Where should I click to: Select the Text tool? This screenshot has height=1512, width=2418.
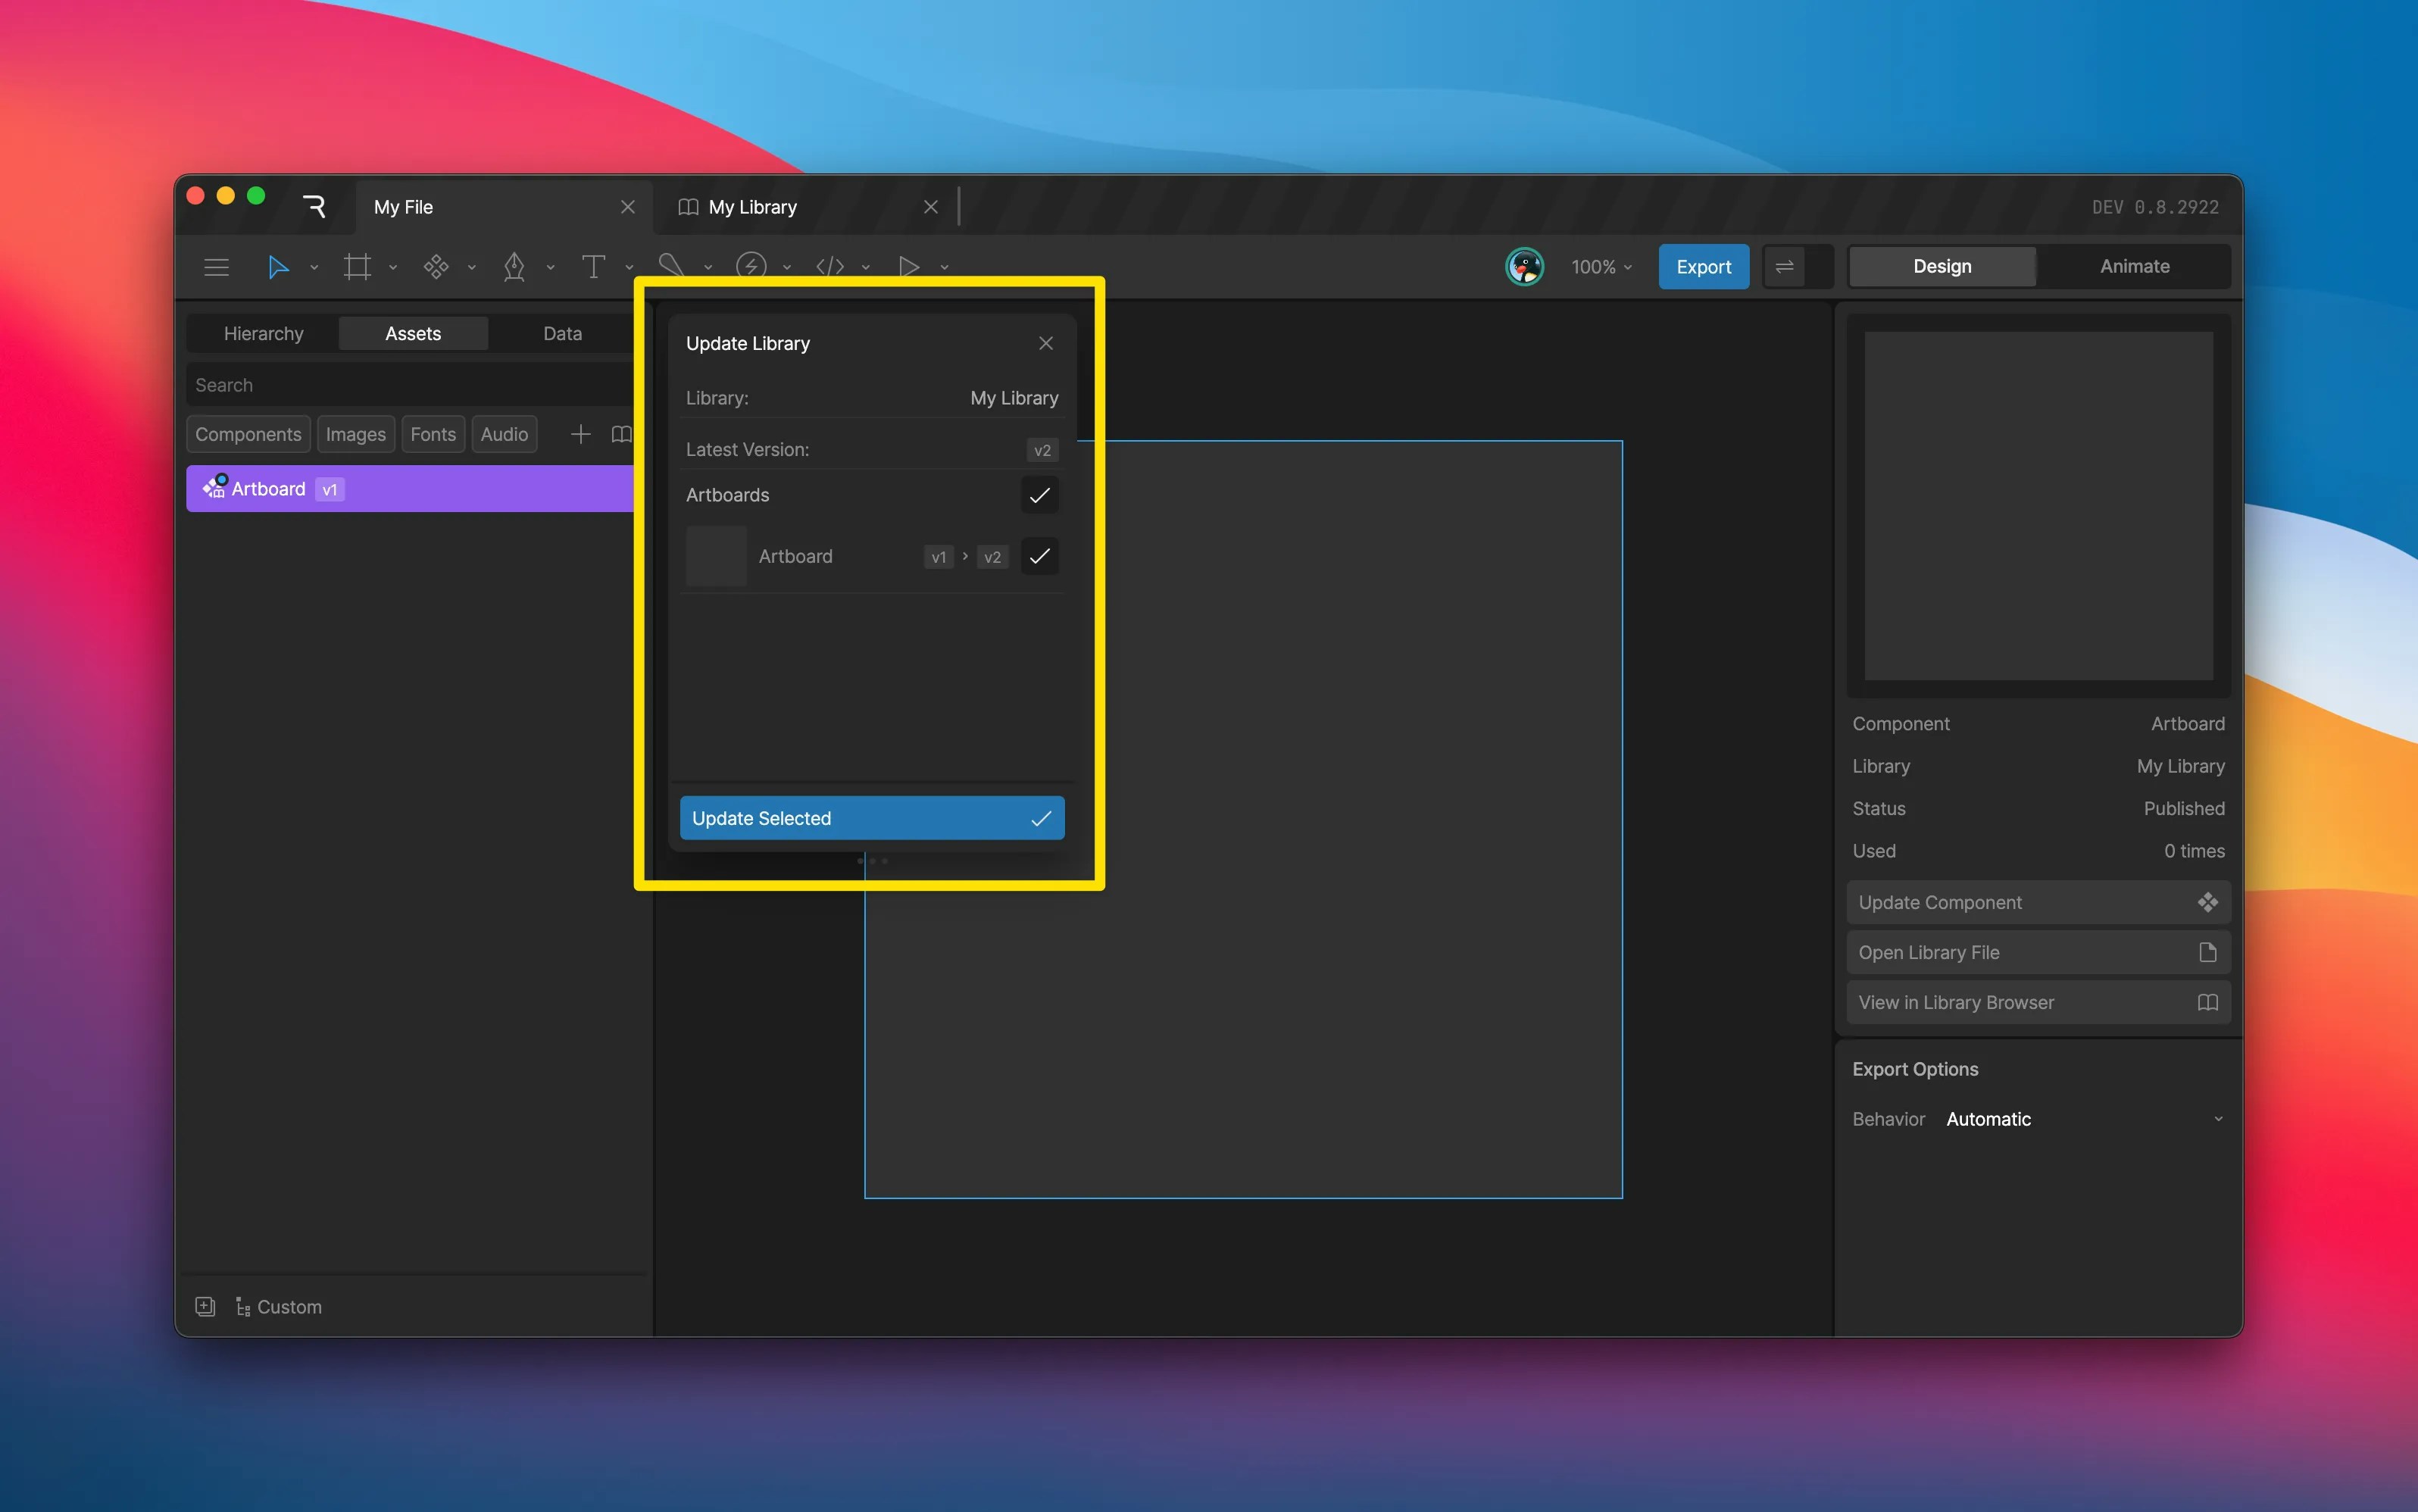coord(593,267)
